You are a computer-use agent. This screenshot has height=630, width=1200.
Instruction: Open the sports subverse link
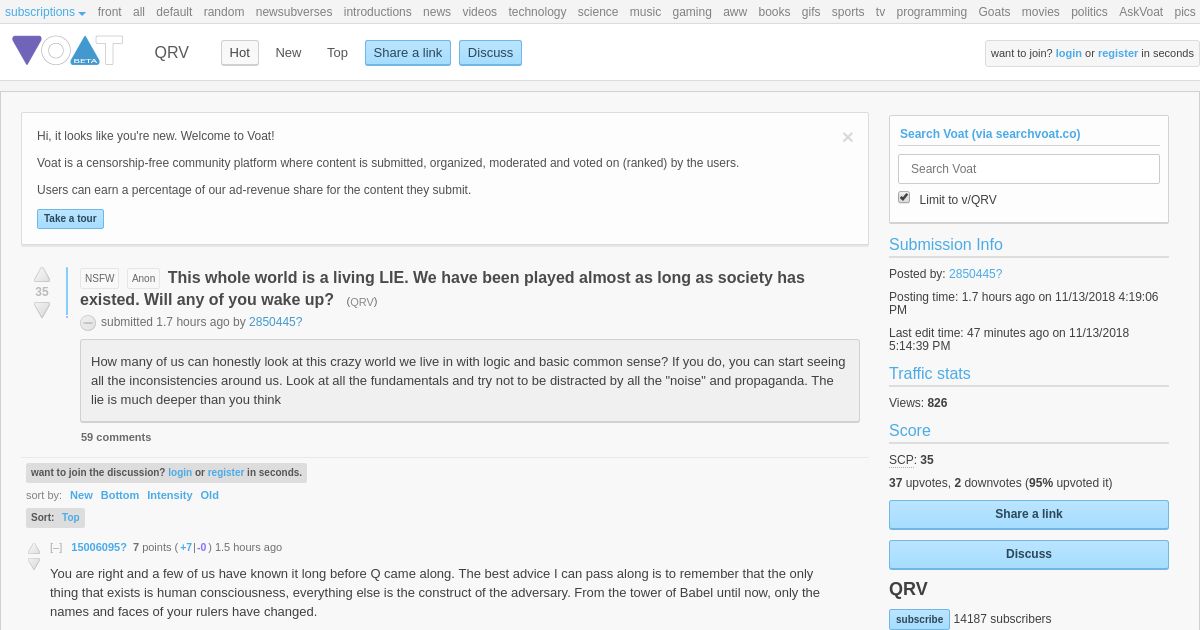(848, 12)
